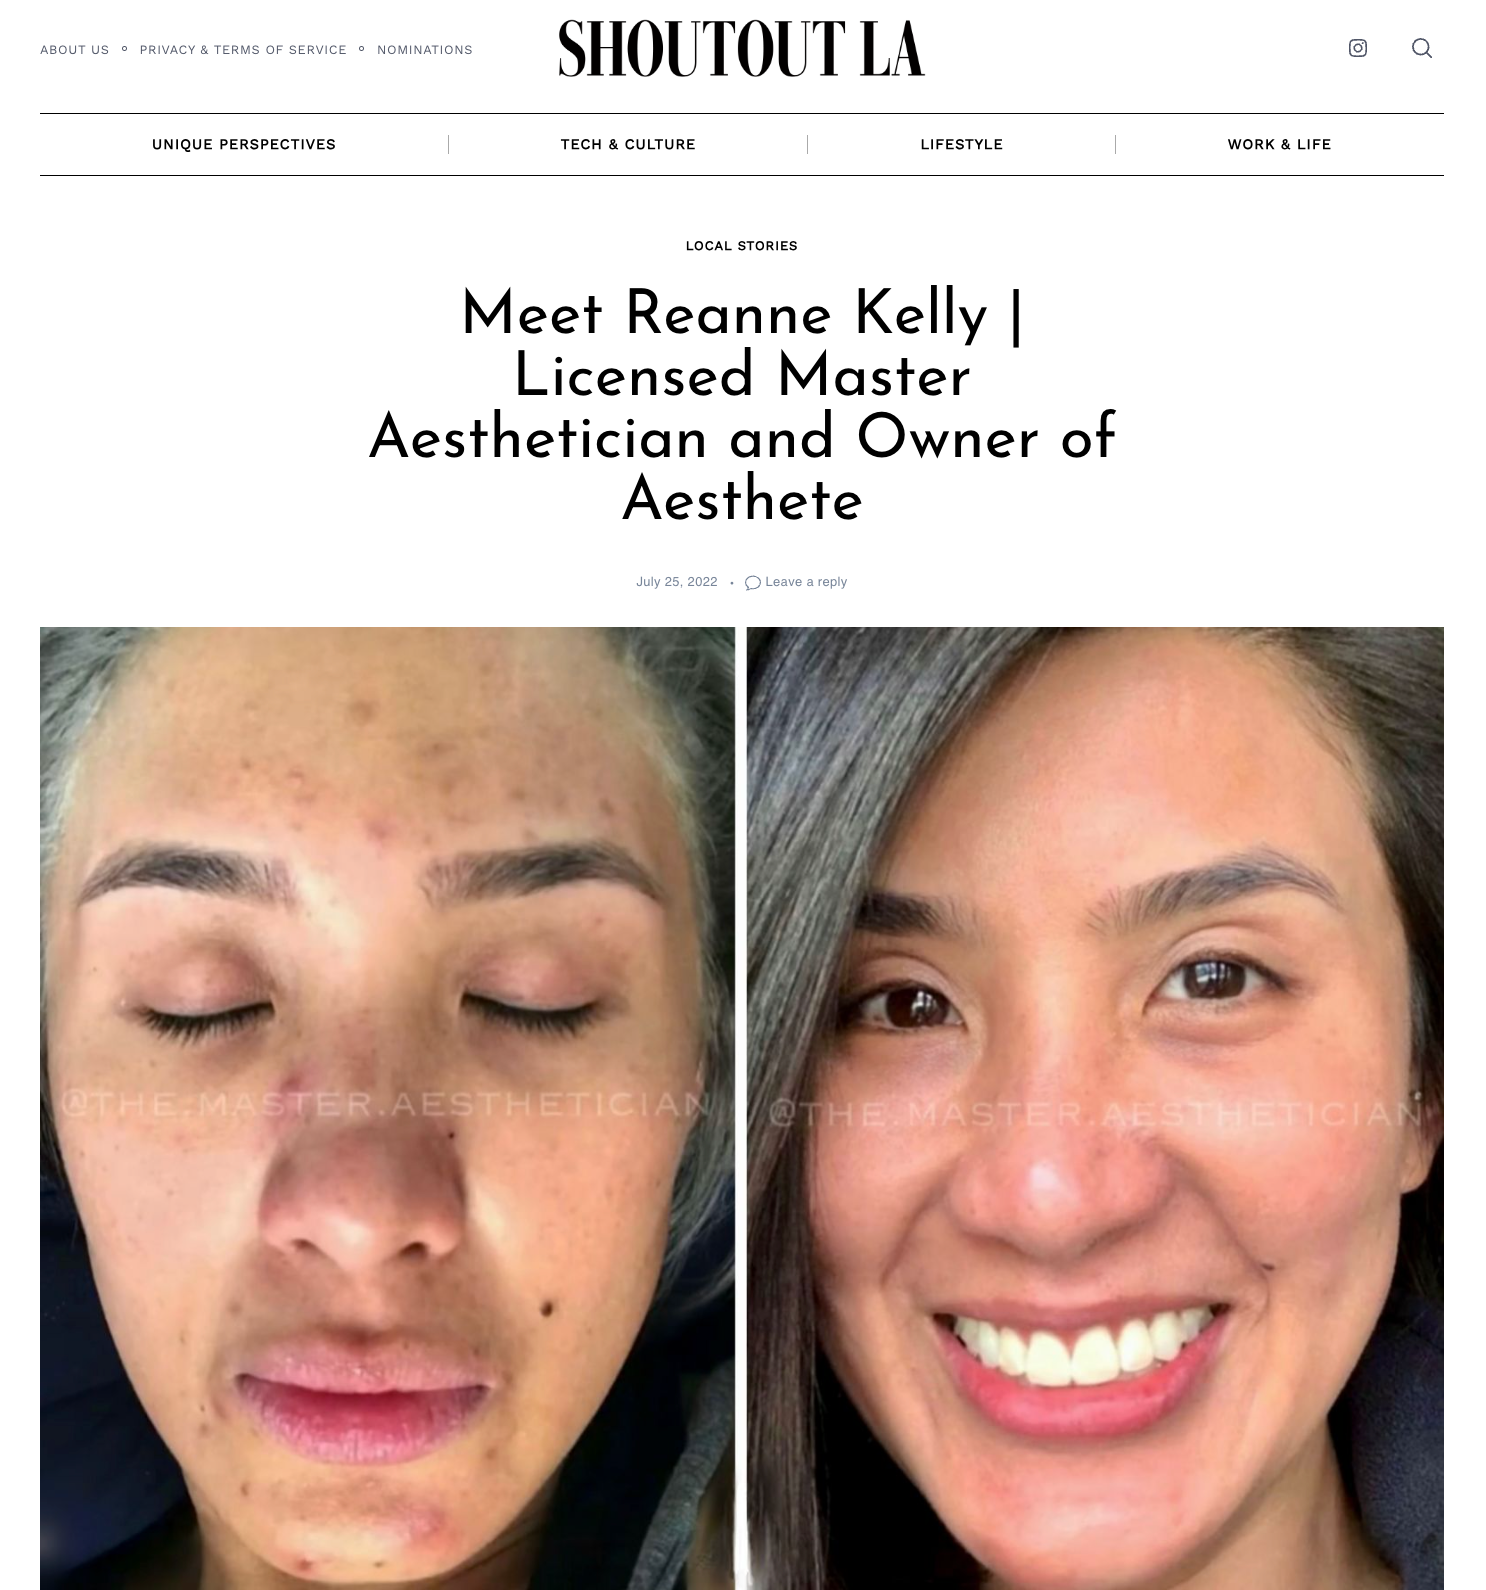Click the July 25, 2022 date
Viewport: 1486px width, 1590px height.
click(x=677, y=582)
